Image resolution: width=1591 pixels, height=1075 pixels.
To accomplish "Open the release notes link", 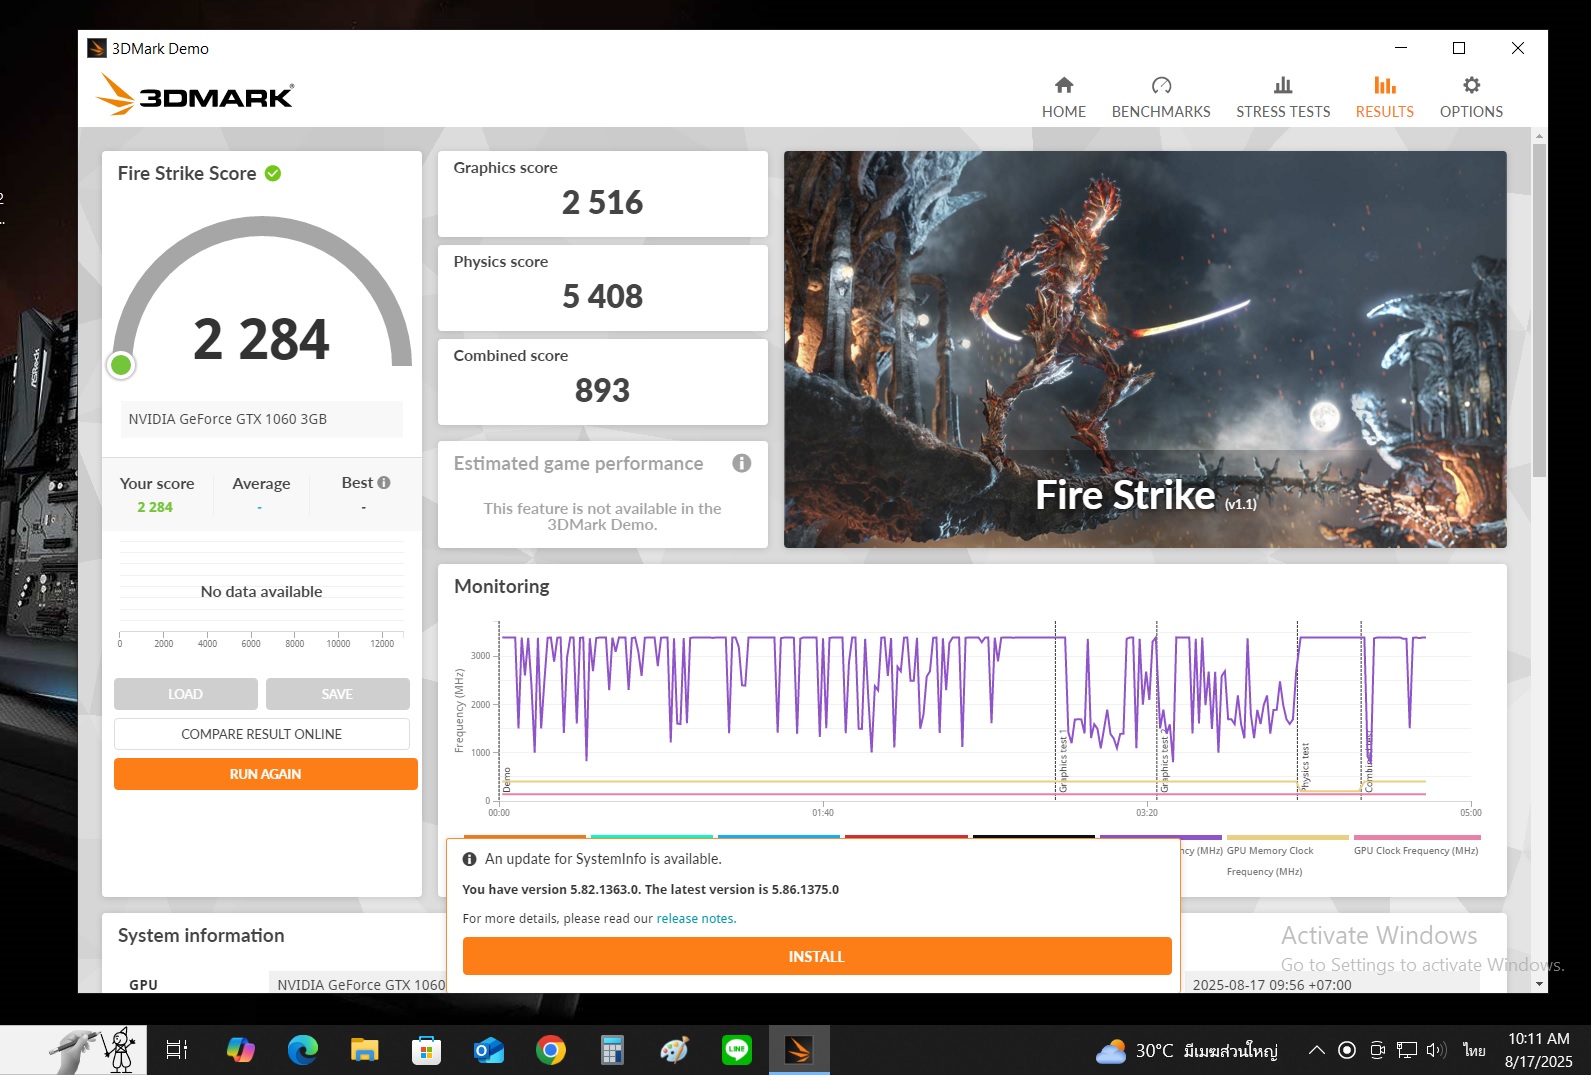I will (695, 919).
